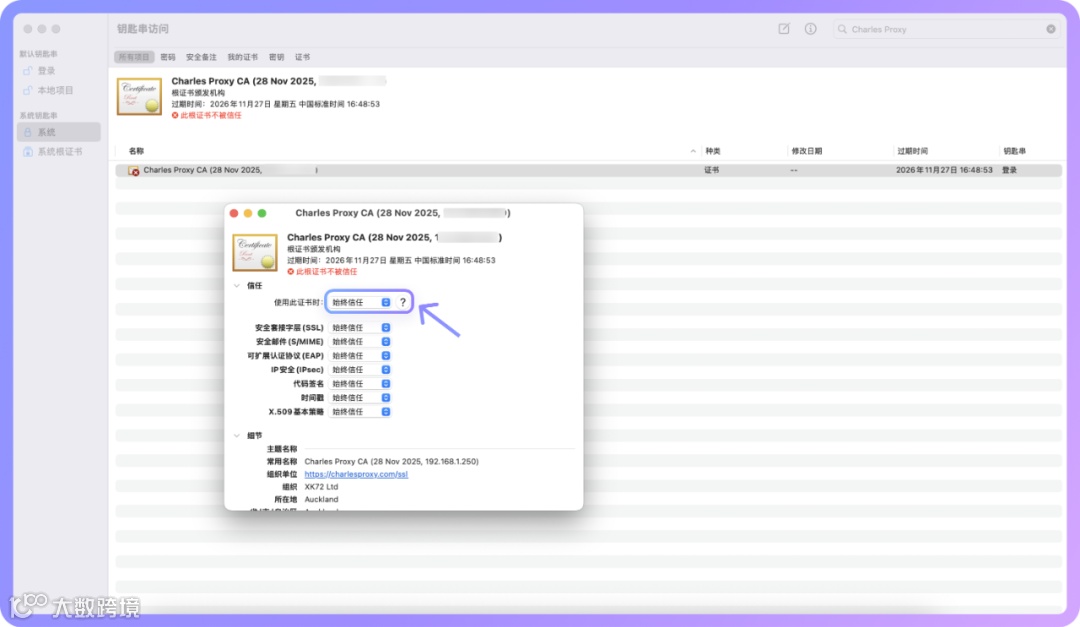1080x627 pixels.
Task: Select the 系统 keychain in sidebar
Action: 59,132
